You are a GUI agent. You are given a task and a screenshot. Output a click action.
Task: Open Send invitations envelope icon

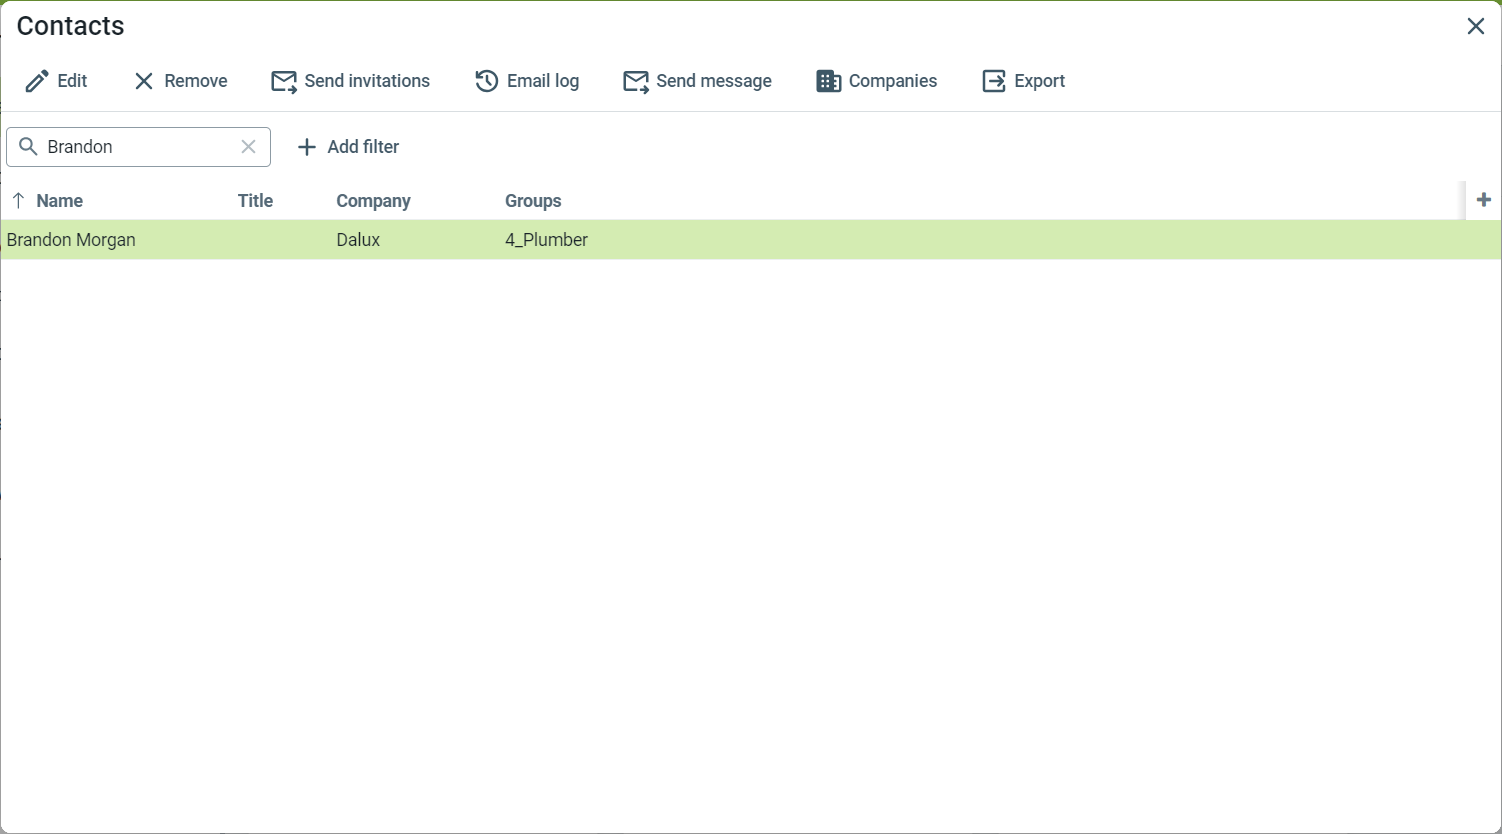(x=284, y=82)
